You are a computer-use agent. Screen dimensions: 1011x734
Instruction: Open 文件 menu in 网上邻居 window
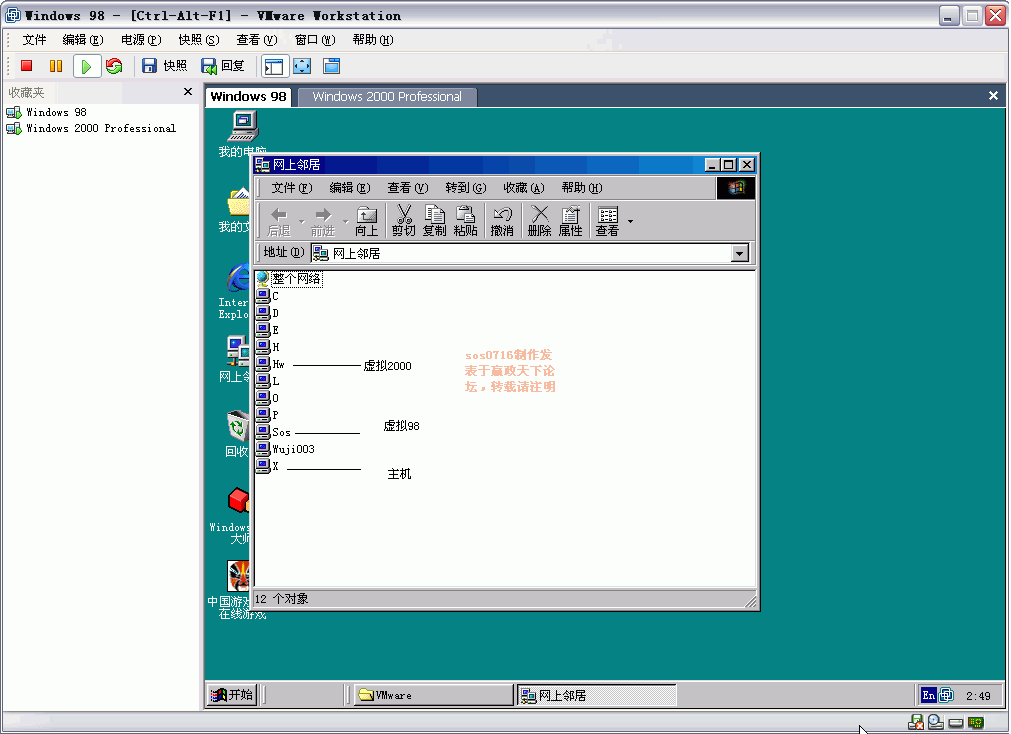292,188
